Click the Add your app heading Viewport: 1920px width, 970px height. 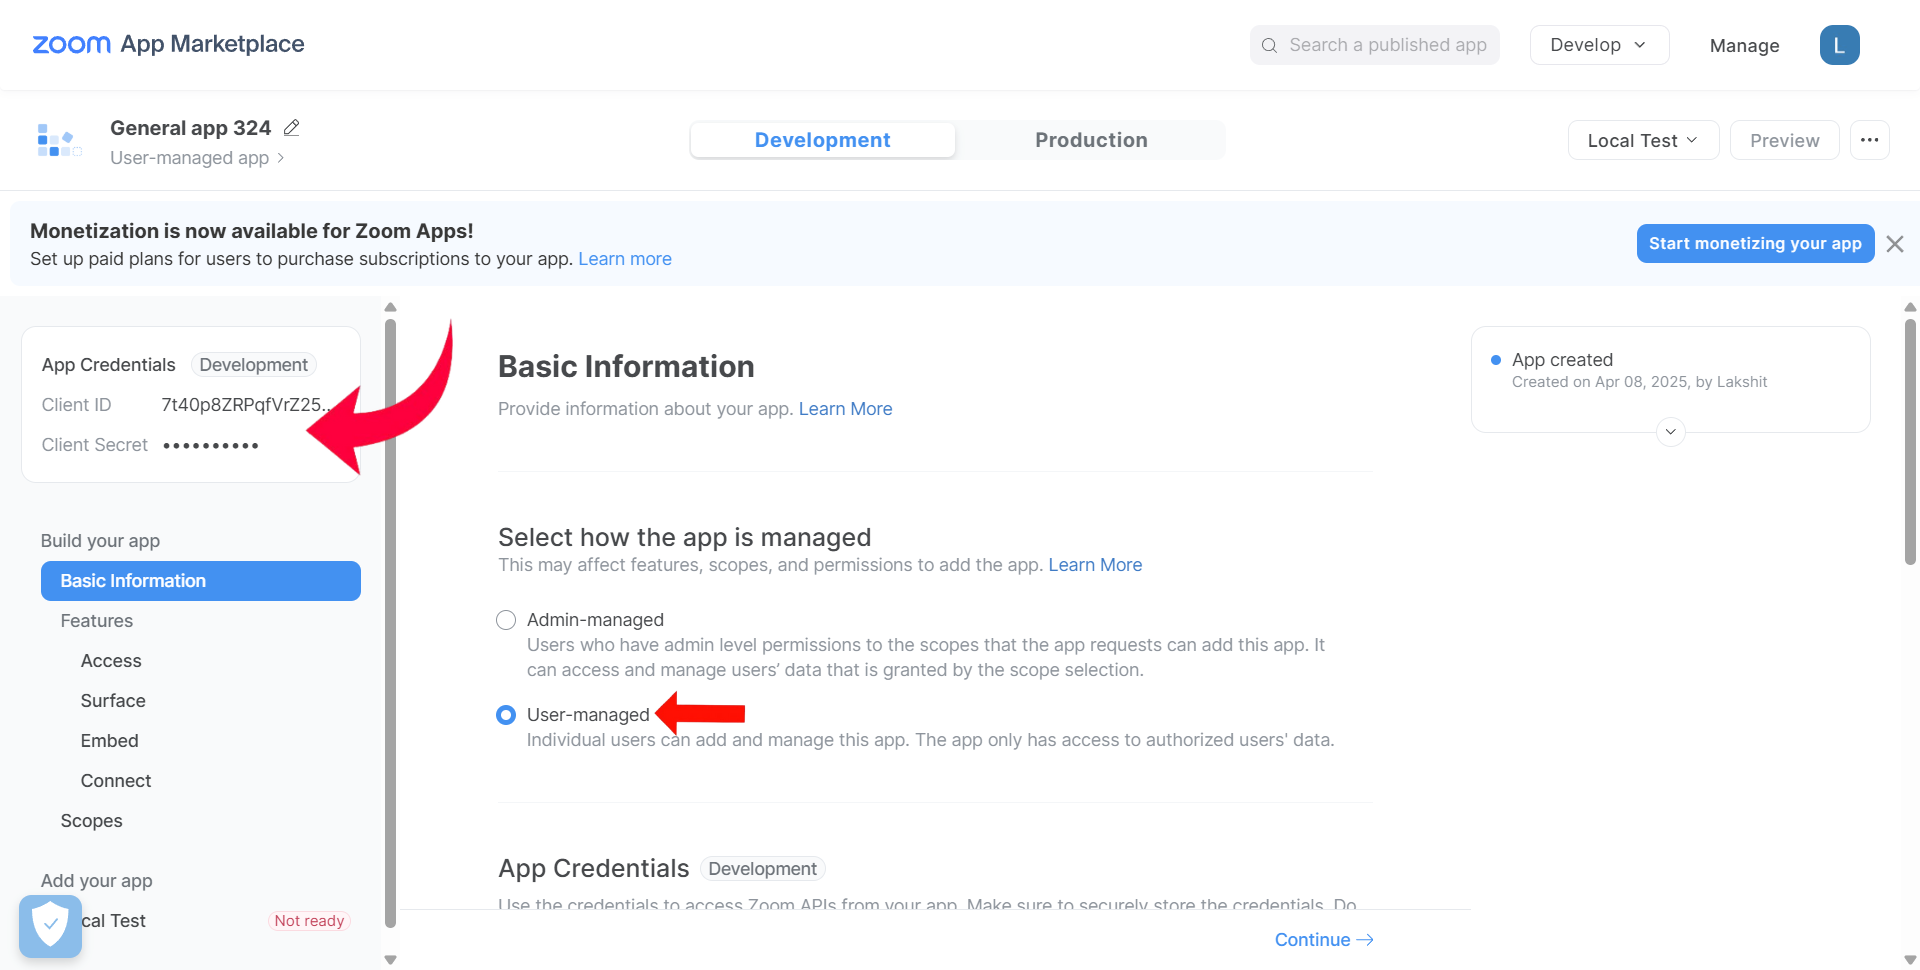(97, 881)
